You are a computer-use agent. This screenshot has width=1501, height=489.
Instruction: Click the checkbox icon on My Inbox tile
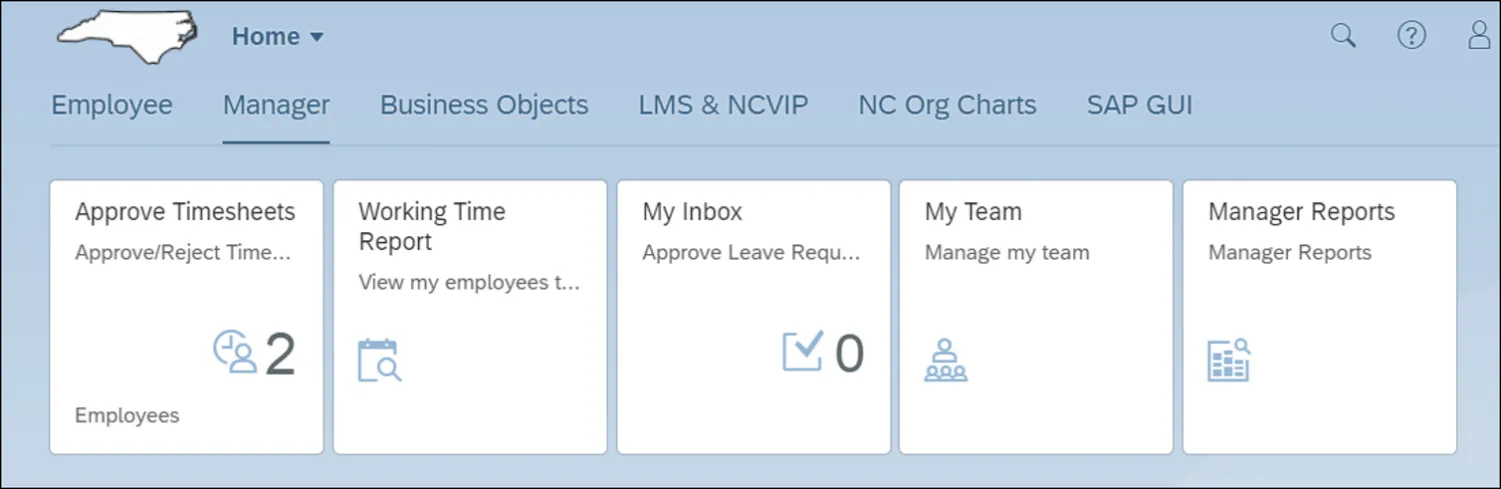[802, 351]
